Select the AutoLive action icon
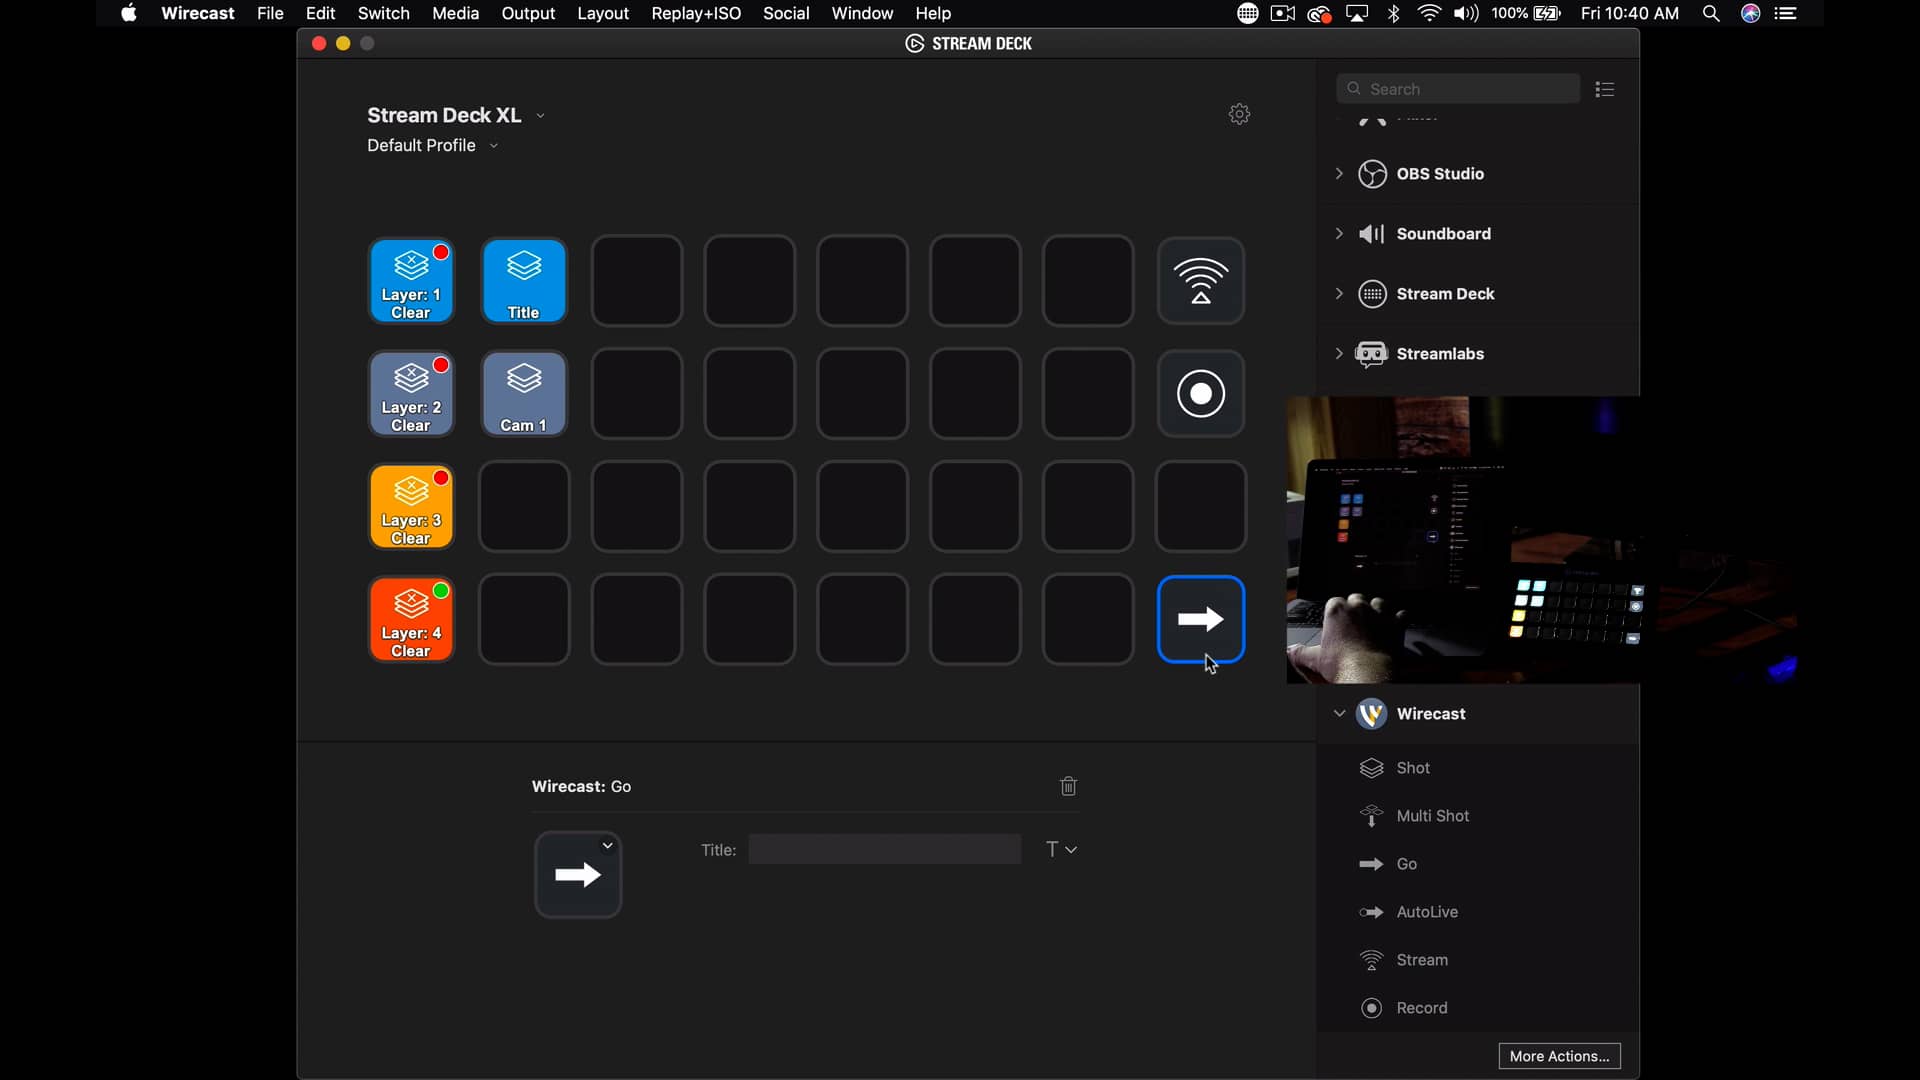Viewport: 1920px width, 1080px height. click(1371, 911)
